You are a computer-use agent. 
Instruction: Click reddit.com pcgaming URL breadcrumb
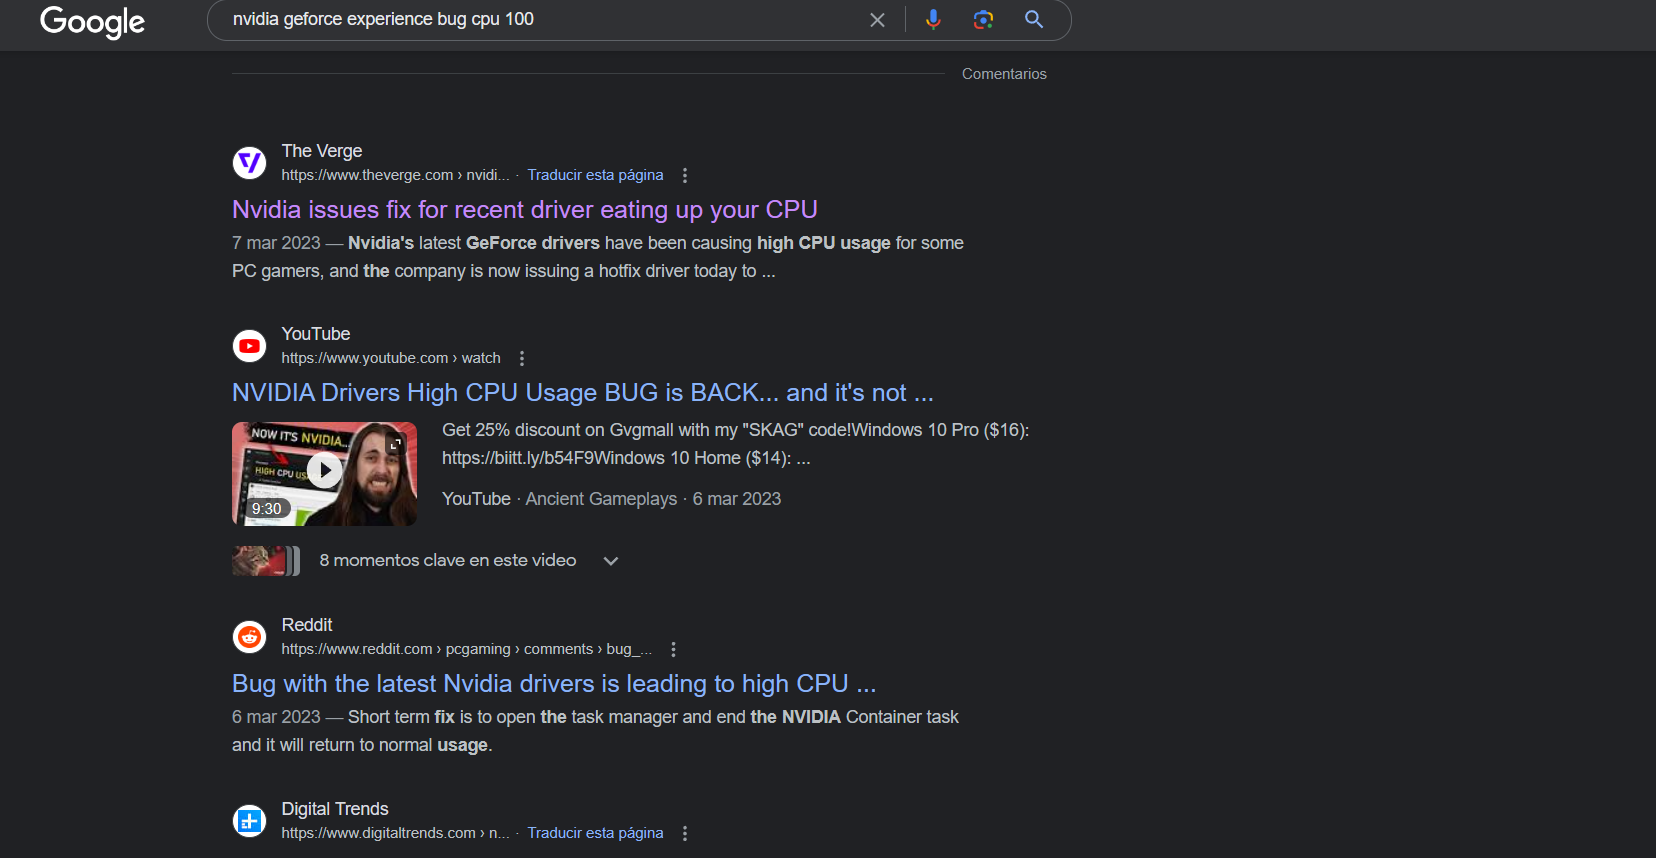467,649
